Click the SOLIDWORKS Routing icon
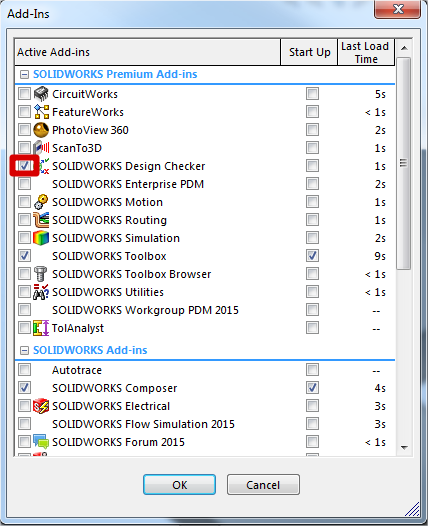428x526 pixels. coord(41,220)
